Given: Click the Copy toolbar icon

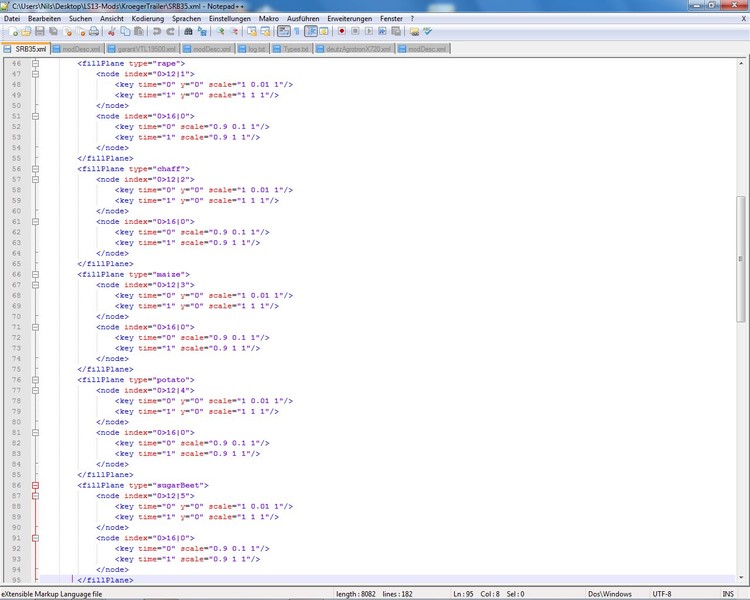Looking at the screenshot, I should [x=125, y=32].
